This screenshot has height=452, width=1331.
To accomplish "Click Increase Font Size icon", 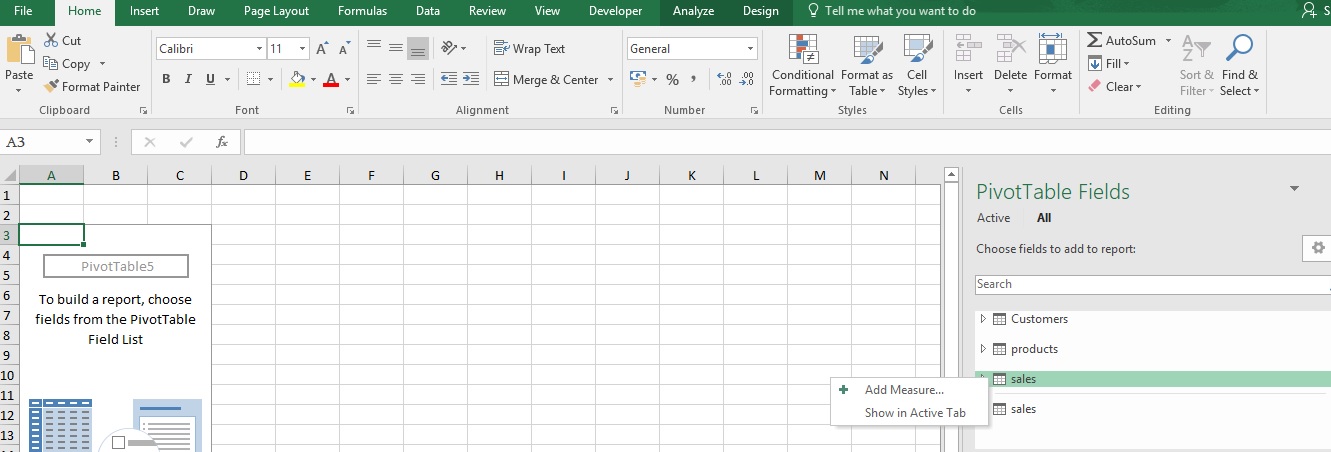I will 322,48.
